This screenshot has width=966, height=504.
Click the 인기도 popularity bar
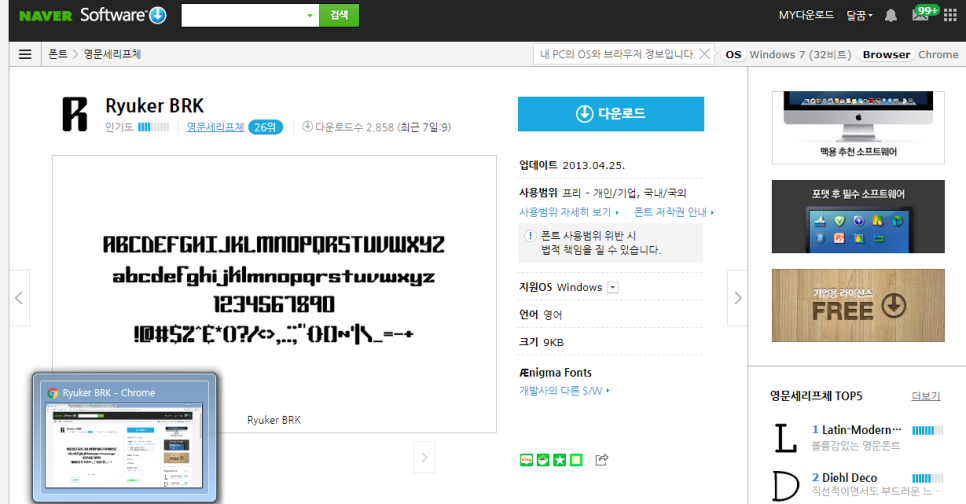click(153, 127)
